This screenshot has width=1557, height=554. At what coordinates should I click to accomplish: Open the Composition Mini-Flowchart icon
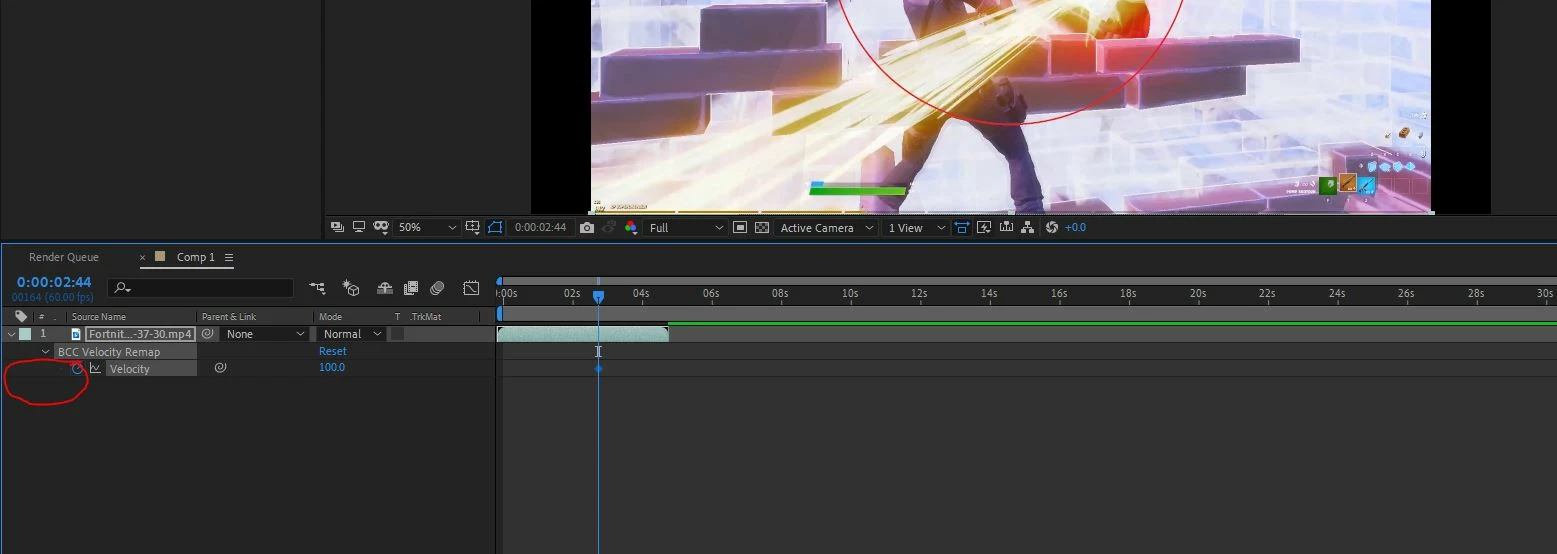[318, 288]
